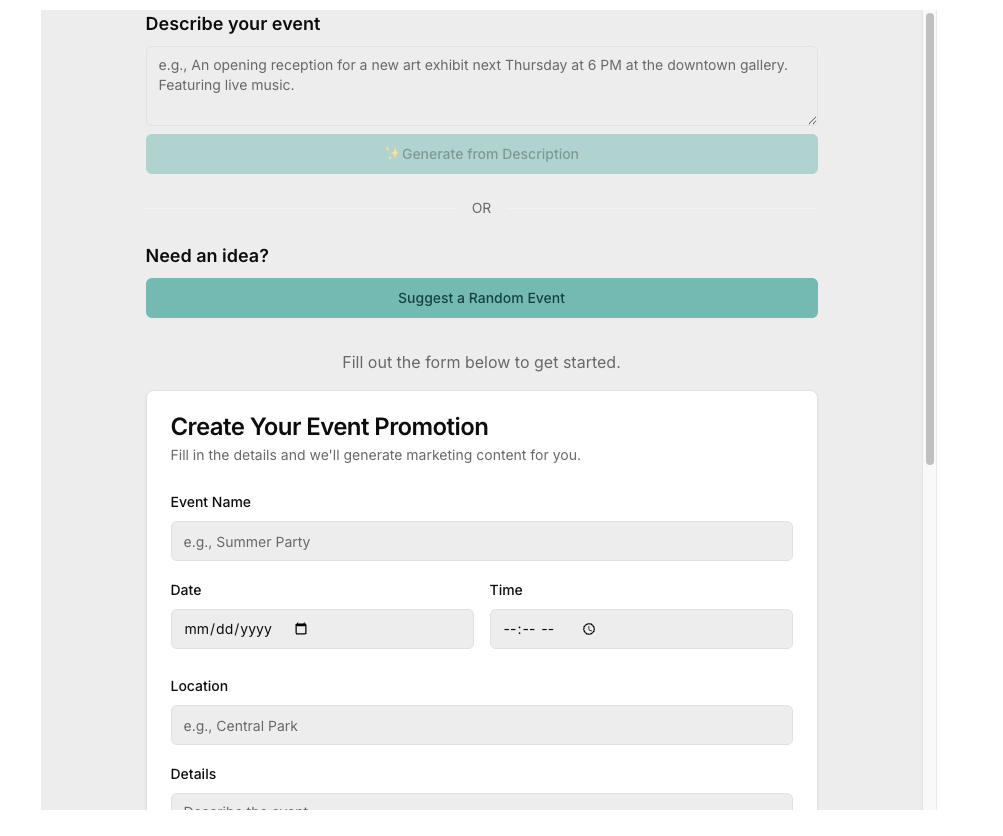Image resolution: width=1003 pixels, height=836 pixels.
Task: Click into the Location input field
Action: click(481, 725)
